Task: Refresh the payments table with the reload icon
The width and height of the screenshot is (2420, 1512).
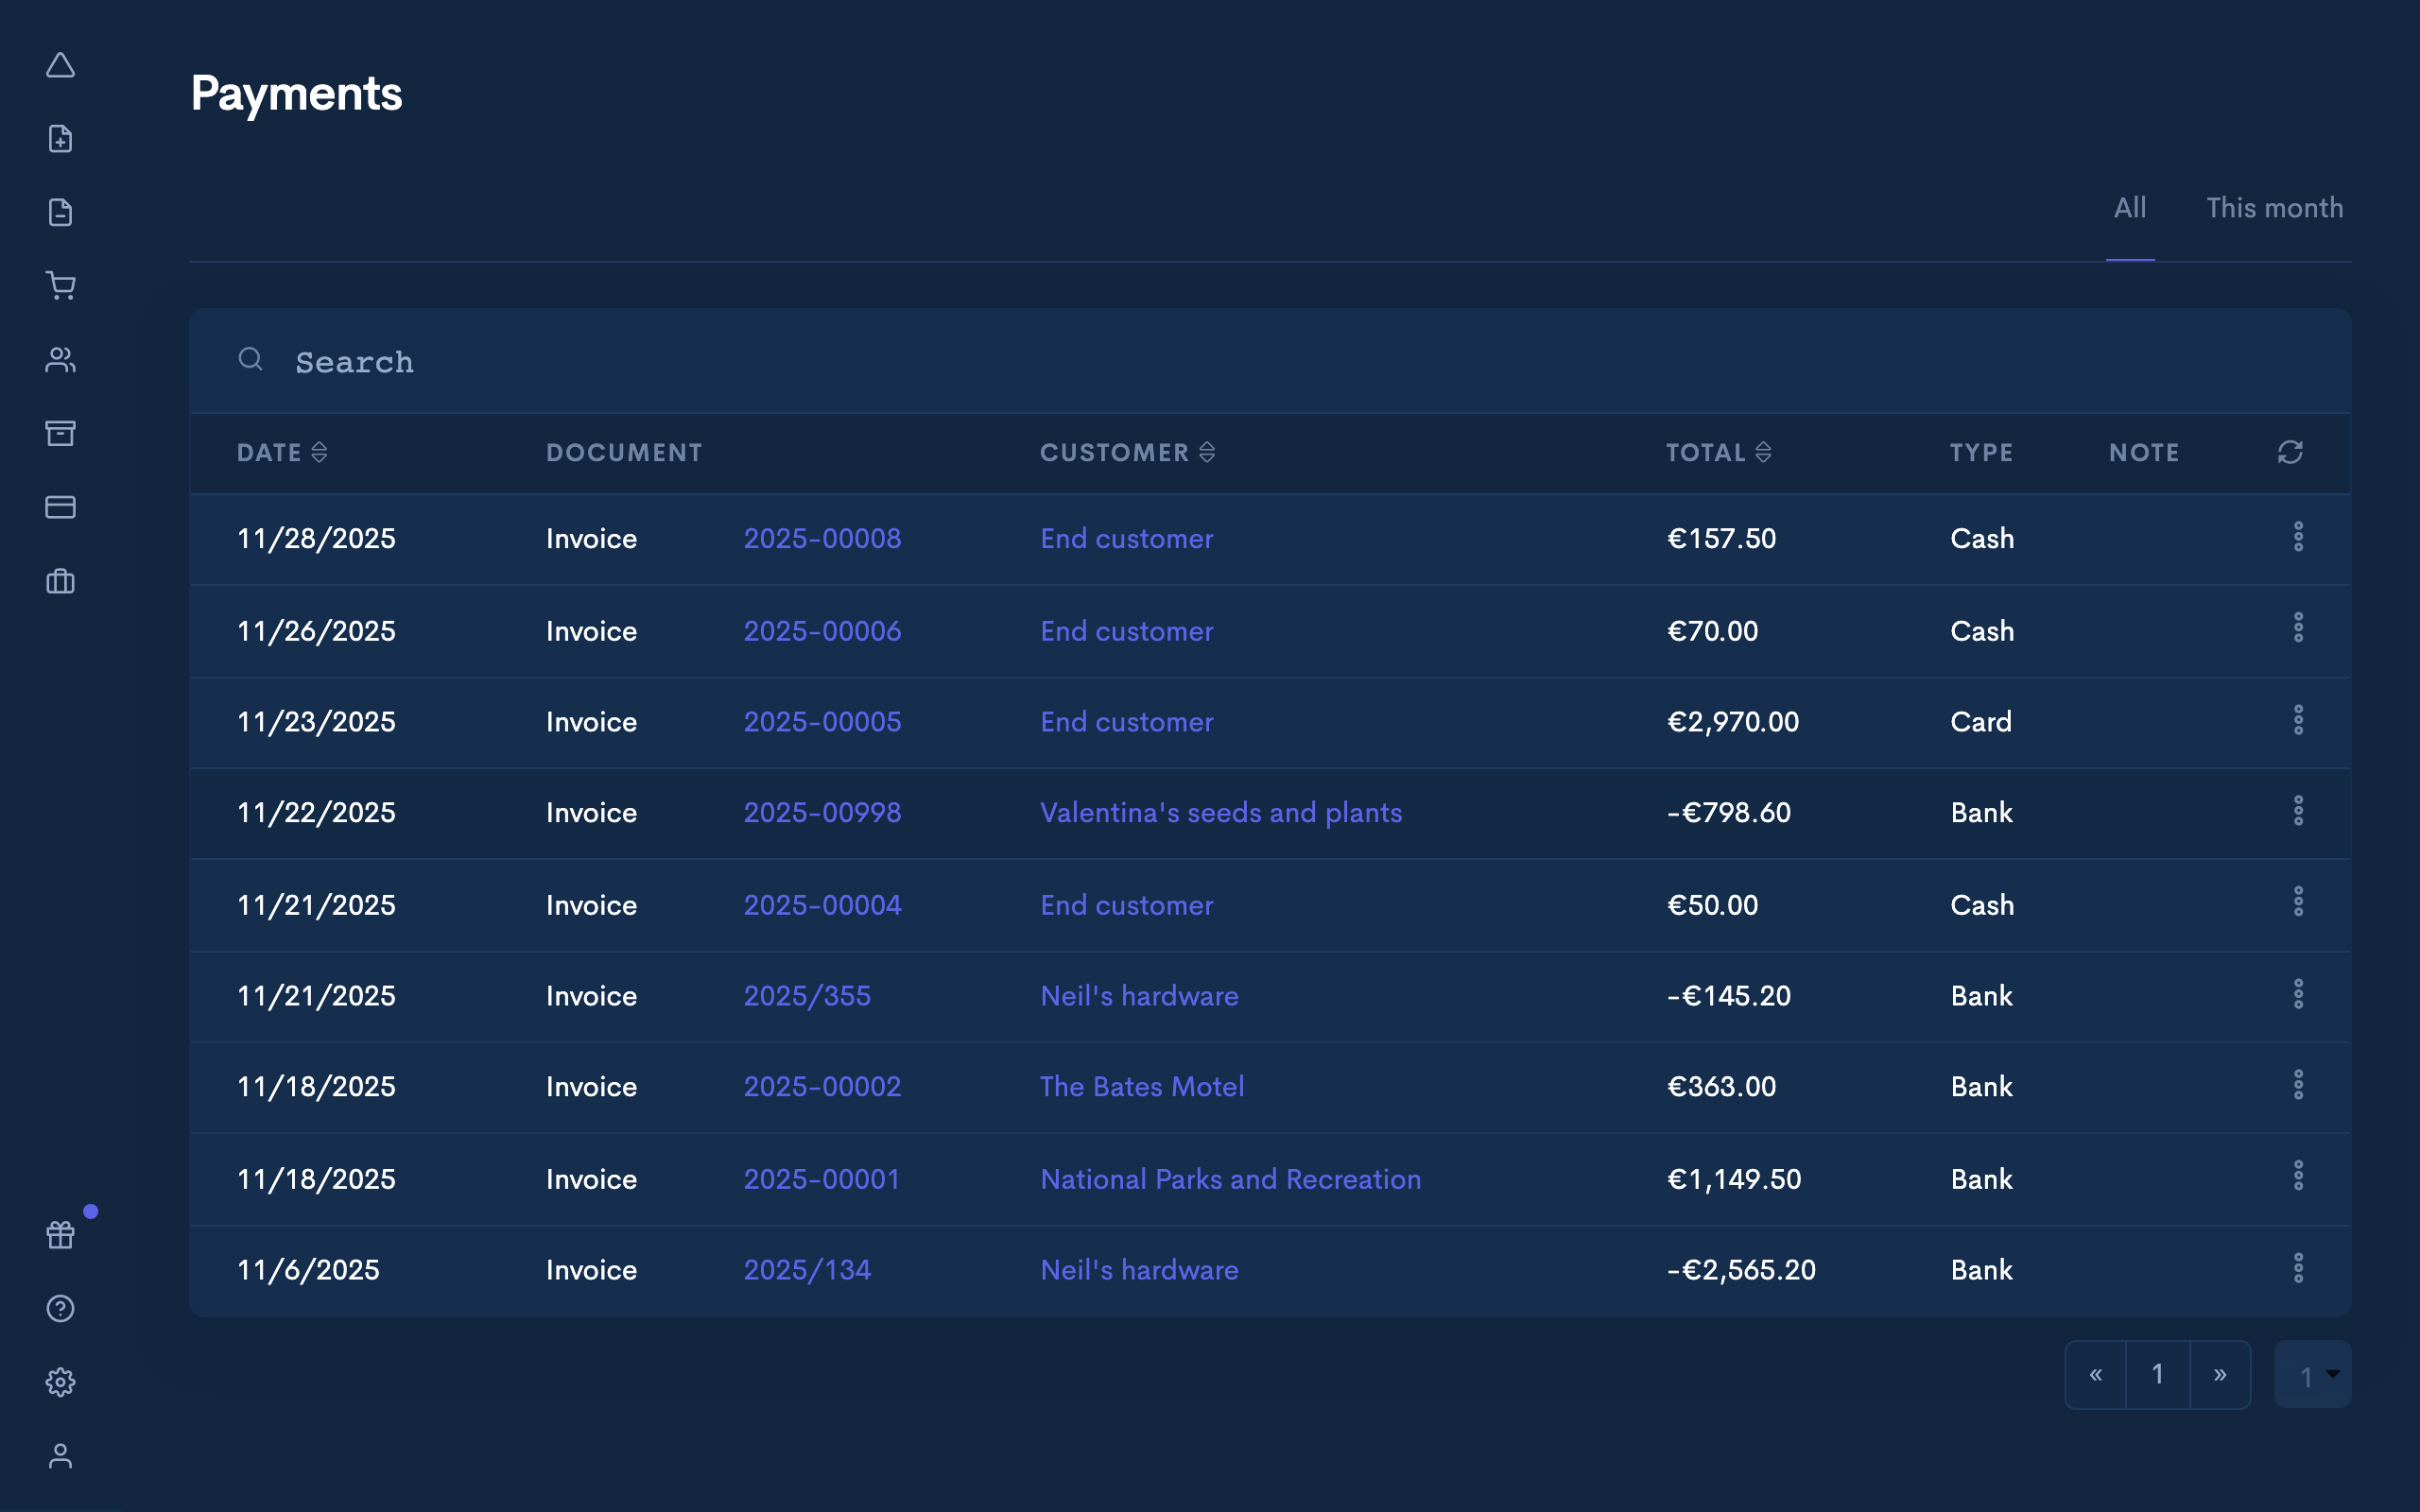Action: point(2291,452)
